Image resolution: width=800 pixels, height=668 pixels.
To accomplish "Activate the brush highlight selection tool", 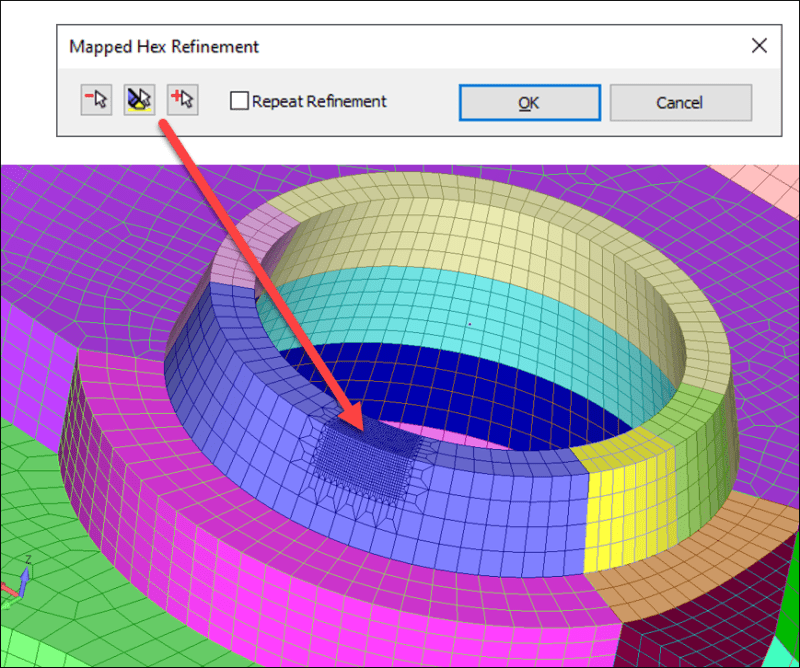I will (139, 99).
